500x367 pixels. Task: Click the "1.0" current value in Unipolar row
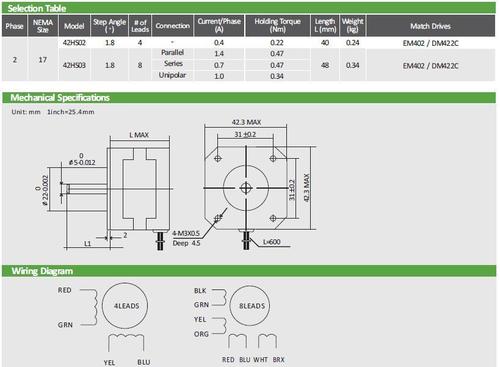point(219,76)
